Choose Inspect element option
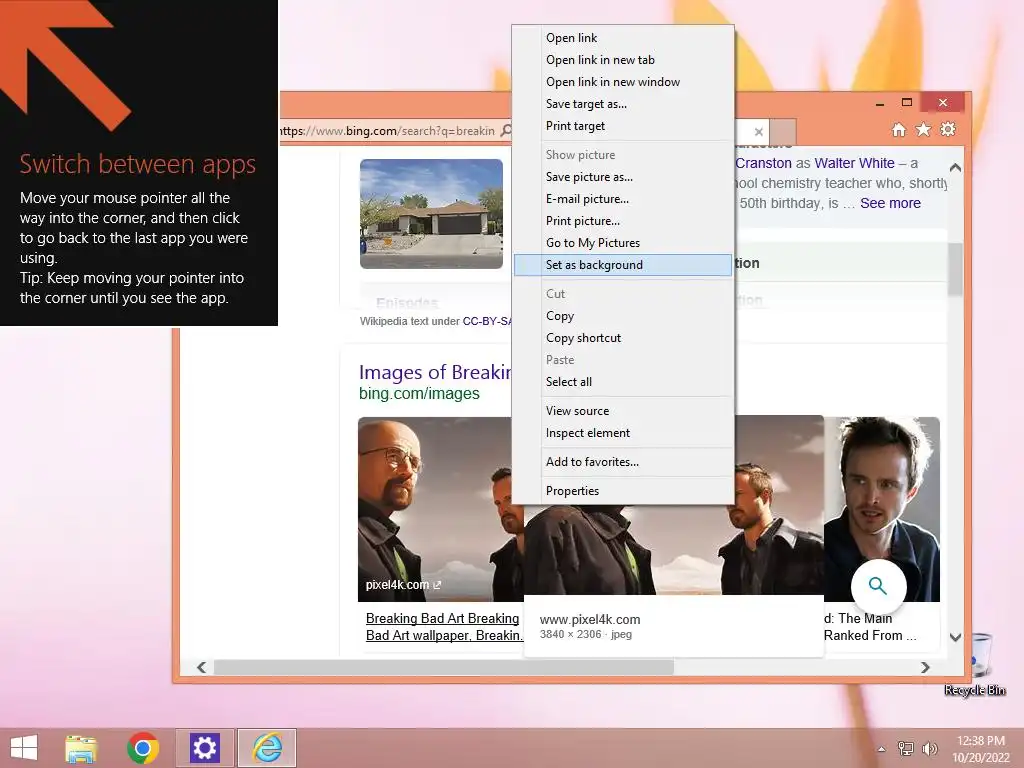The image size is (1024, 768). (x=622, y=433)
